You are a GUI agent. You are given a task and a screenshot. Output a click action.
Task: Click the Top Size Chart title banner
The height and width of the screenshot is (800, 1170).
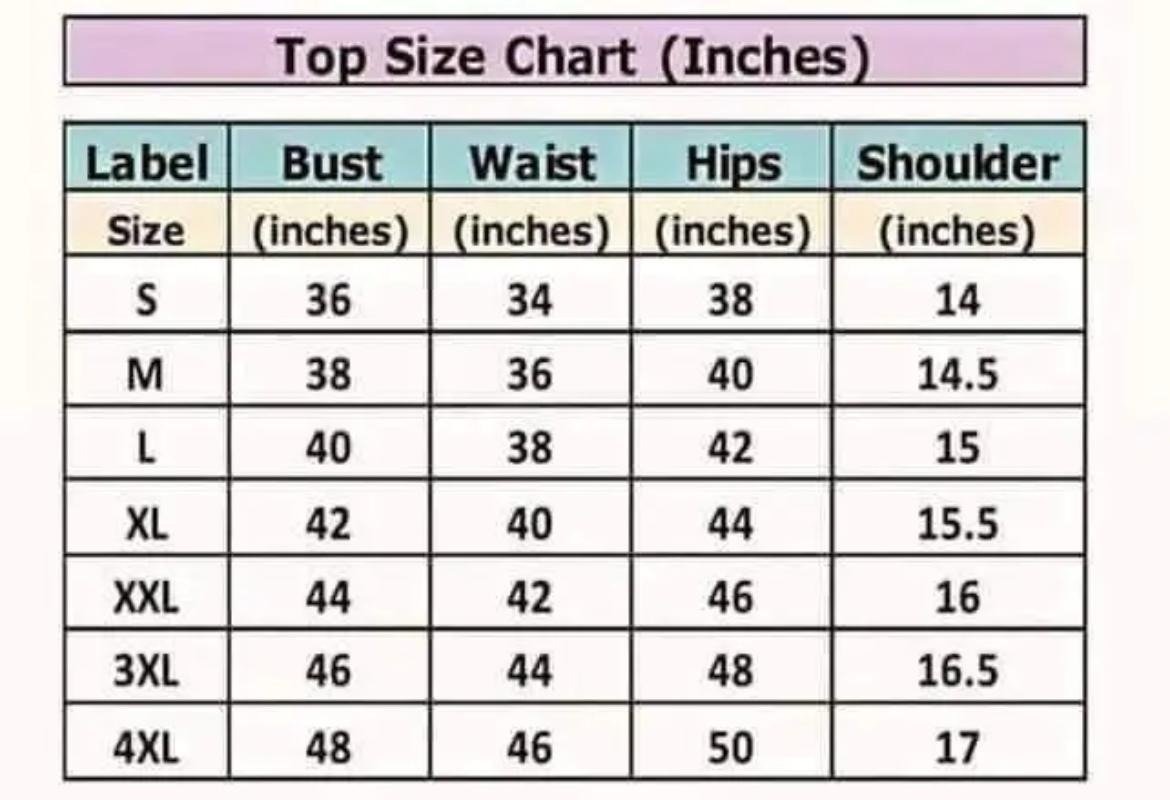[x=575, y=51]
